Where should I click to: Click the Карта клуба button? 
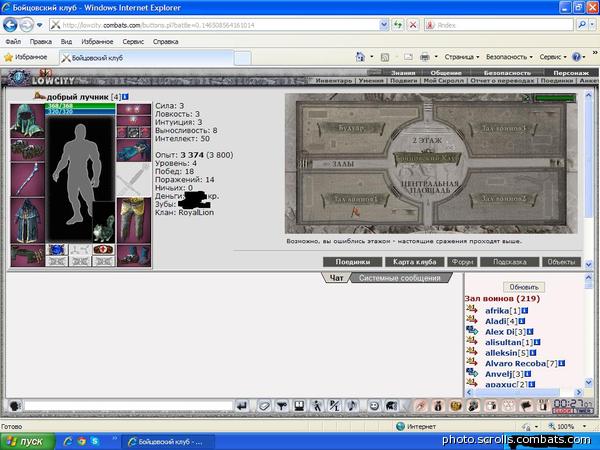point(414,262)
